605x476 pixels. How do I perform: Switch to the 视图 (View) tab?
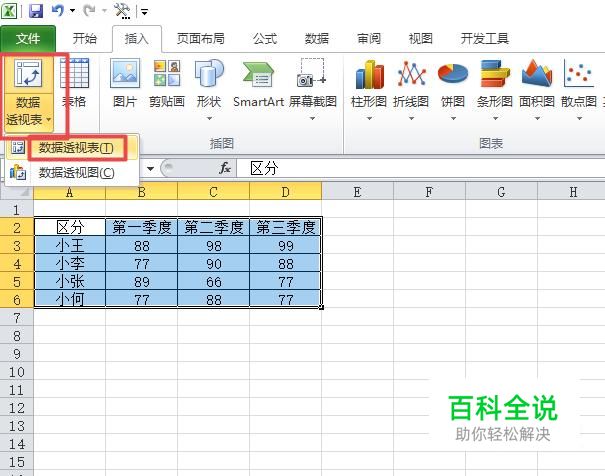click(x=421, y=39)
